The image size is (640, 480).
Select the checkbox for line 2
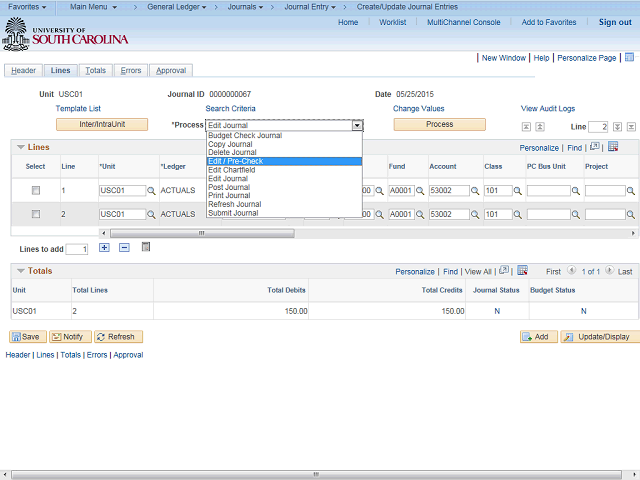pos(36,214)
